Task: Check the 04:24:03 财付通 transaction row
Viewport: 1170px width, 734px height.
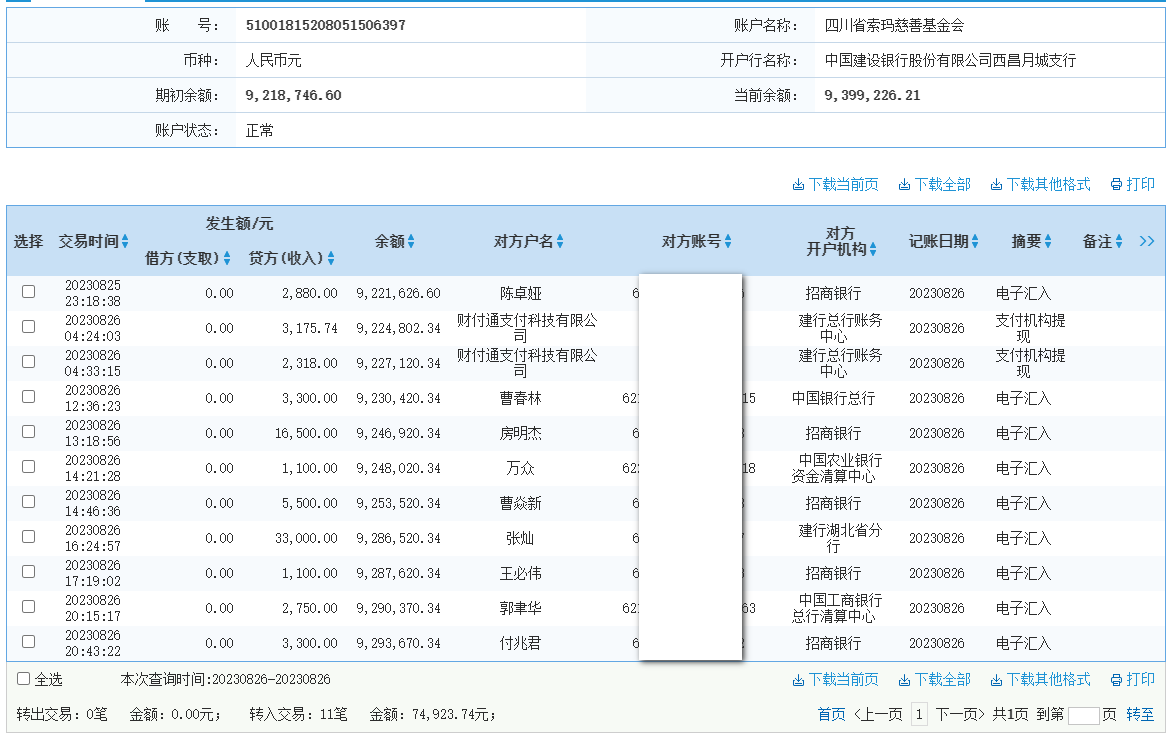Action: (28, 327)
